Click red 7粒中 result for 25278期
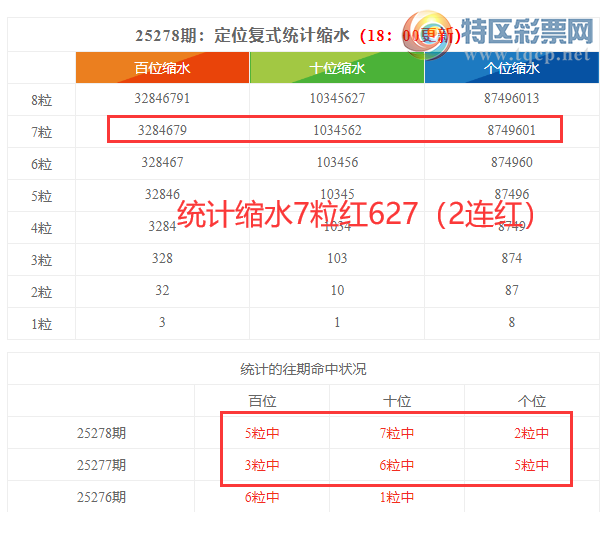603x546 pixels. point(397,434)
